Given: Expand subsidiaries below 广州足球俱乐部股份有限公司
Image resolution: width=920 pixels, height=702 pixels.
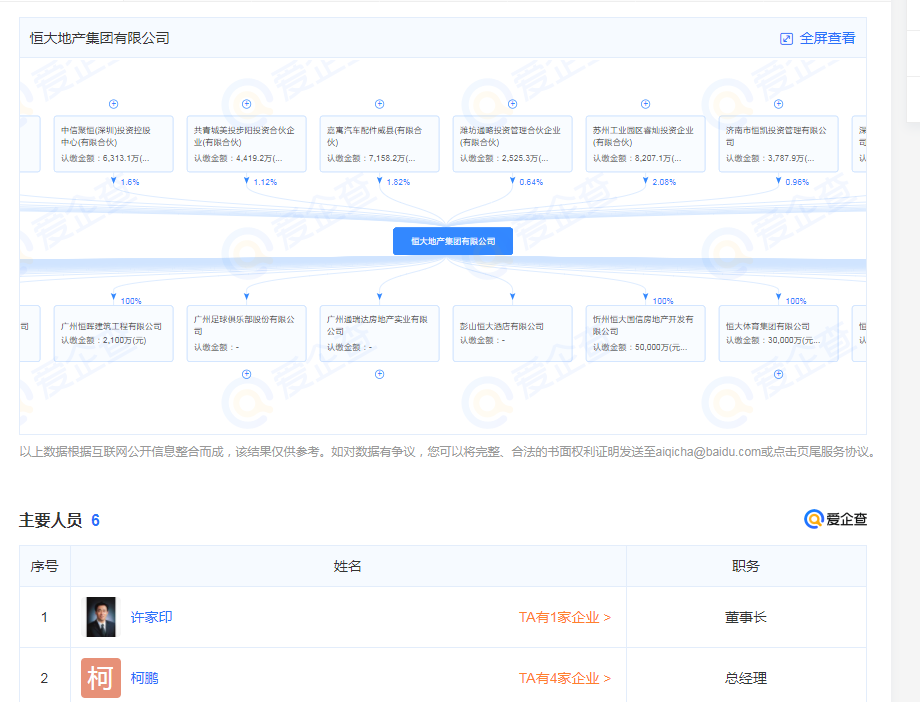Looking at the screenshot, I should (x=246, y=374).
